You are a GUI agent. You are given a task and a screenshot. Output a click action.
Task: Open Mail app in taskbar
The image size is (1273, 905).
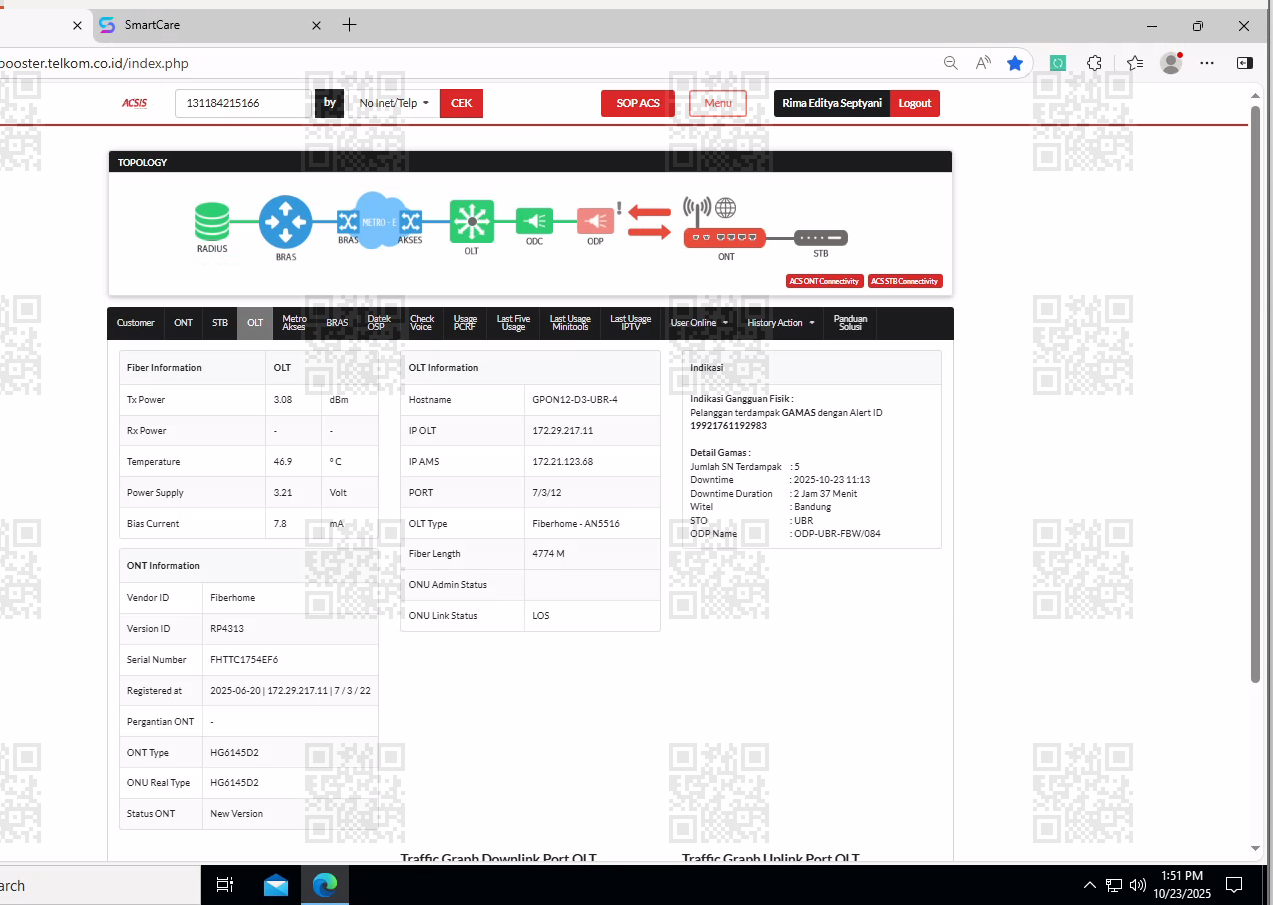pos(276,885)
